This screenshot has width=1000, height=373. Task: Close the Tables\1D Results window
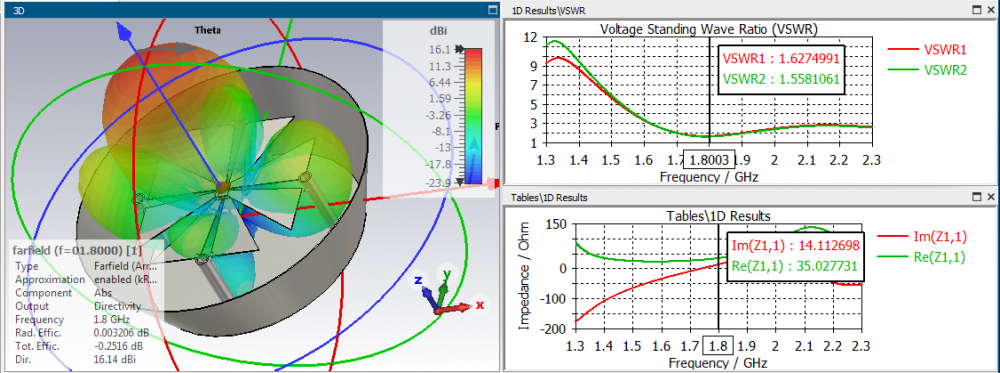990,197
